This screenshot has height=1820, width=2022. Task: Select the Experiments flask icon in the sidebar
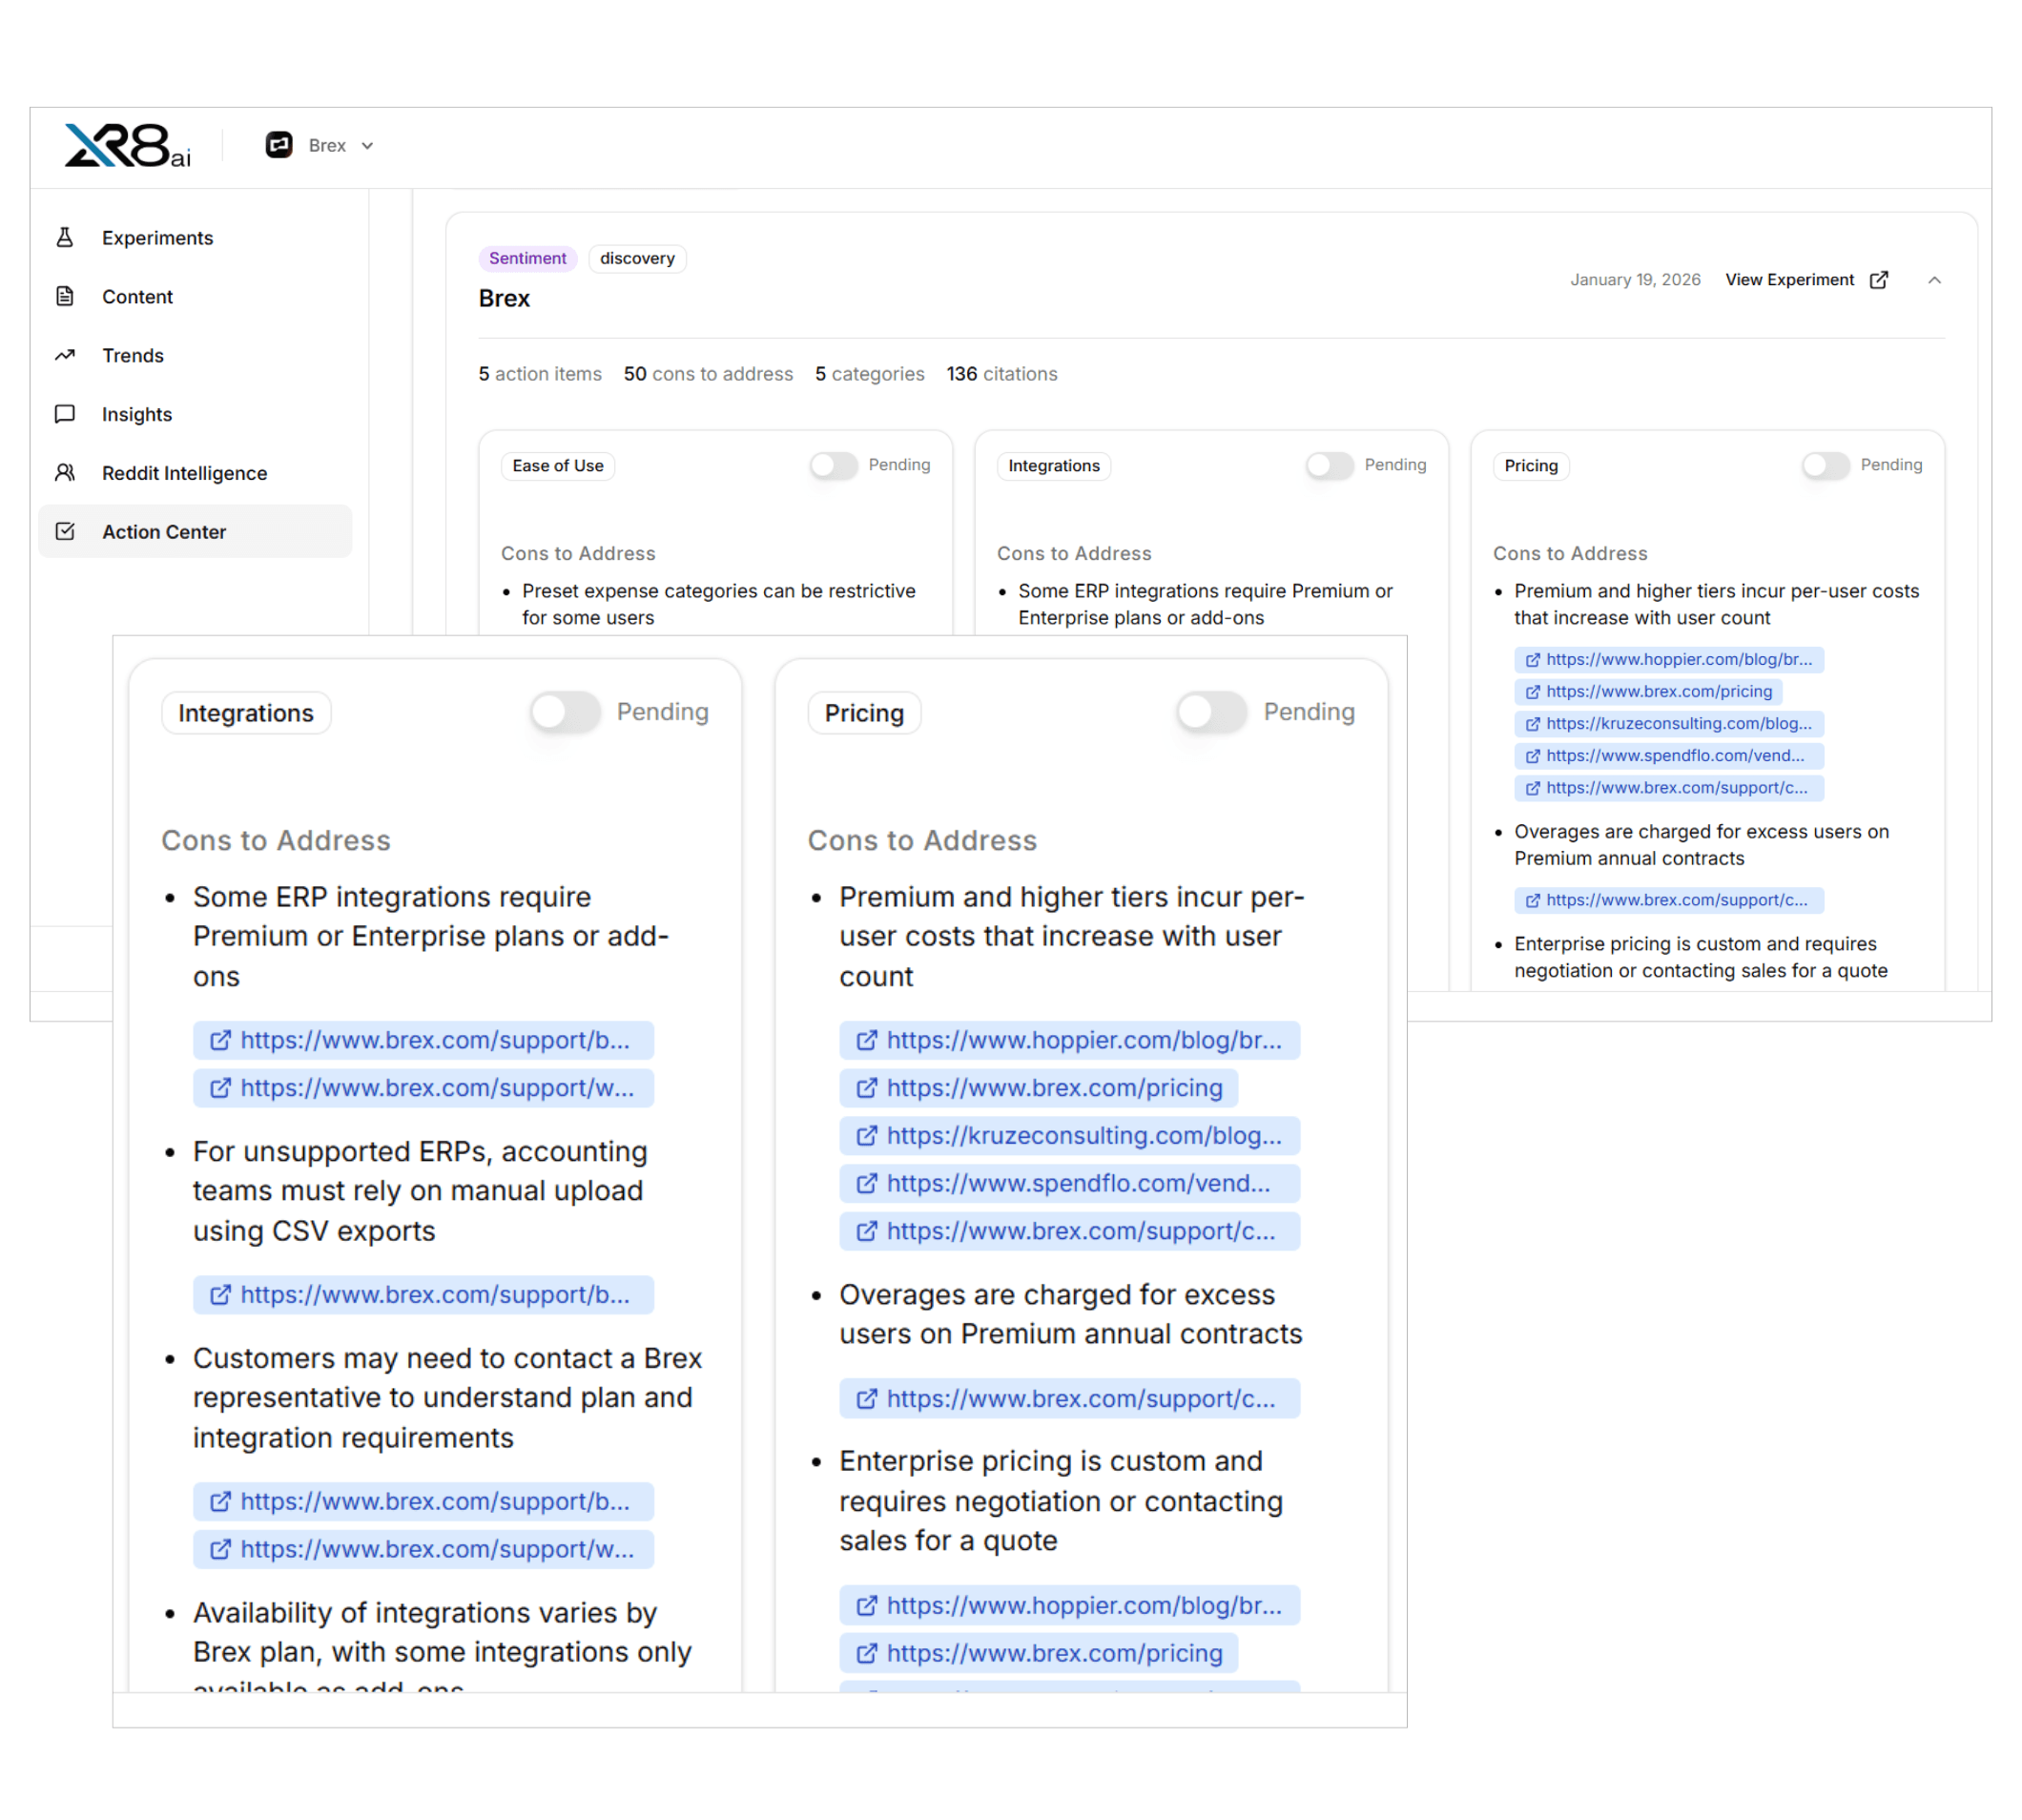click(65, 237)
